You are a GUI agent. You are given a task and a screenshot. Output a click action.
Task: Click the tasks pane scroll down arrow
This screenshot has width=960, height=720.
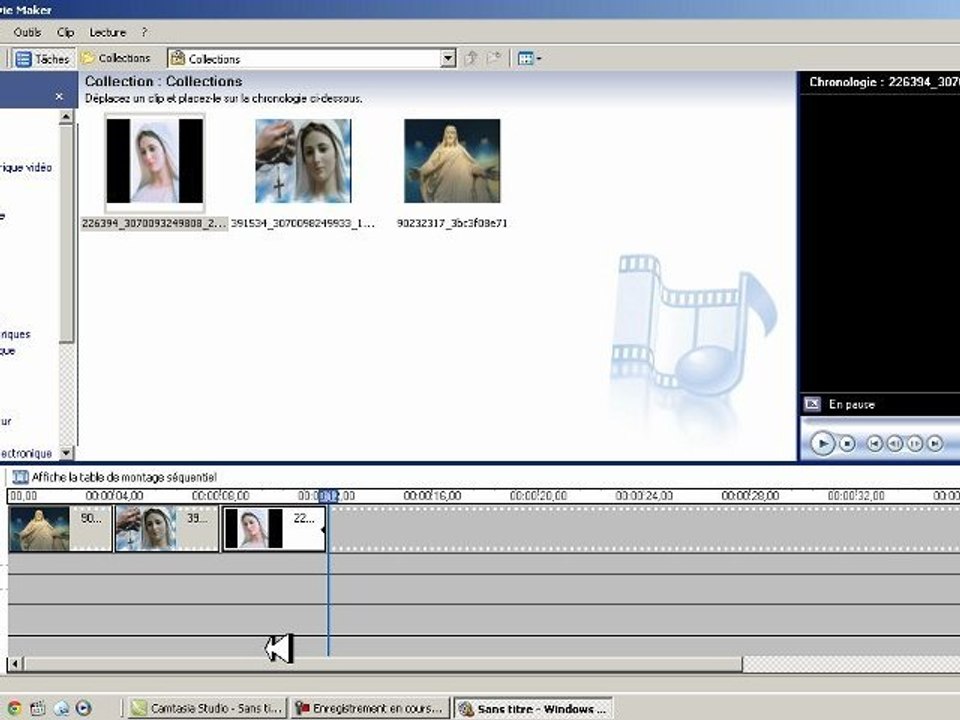(66, 453)
